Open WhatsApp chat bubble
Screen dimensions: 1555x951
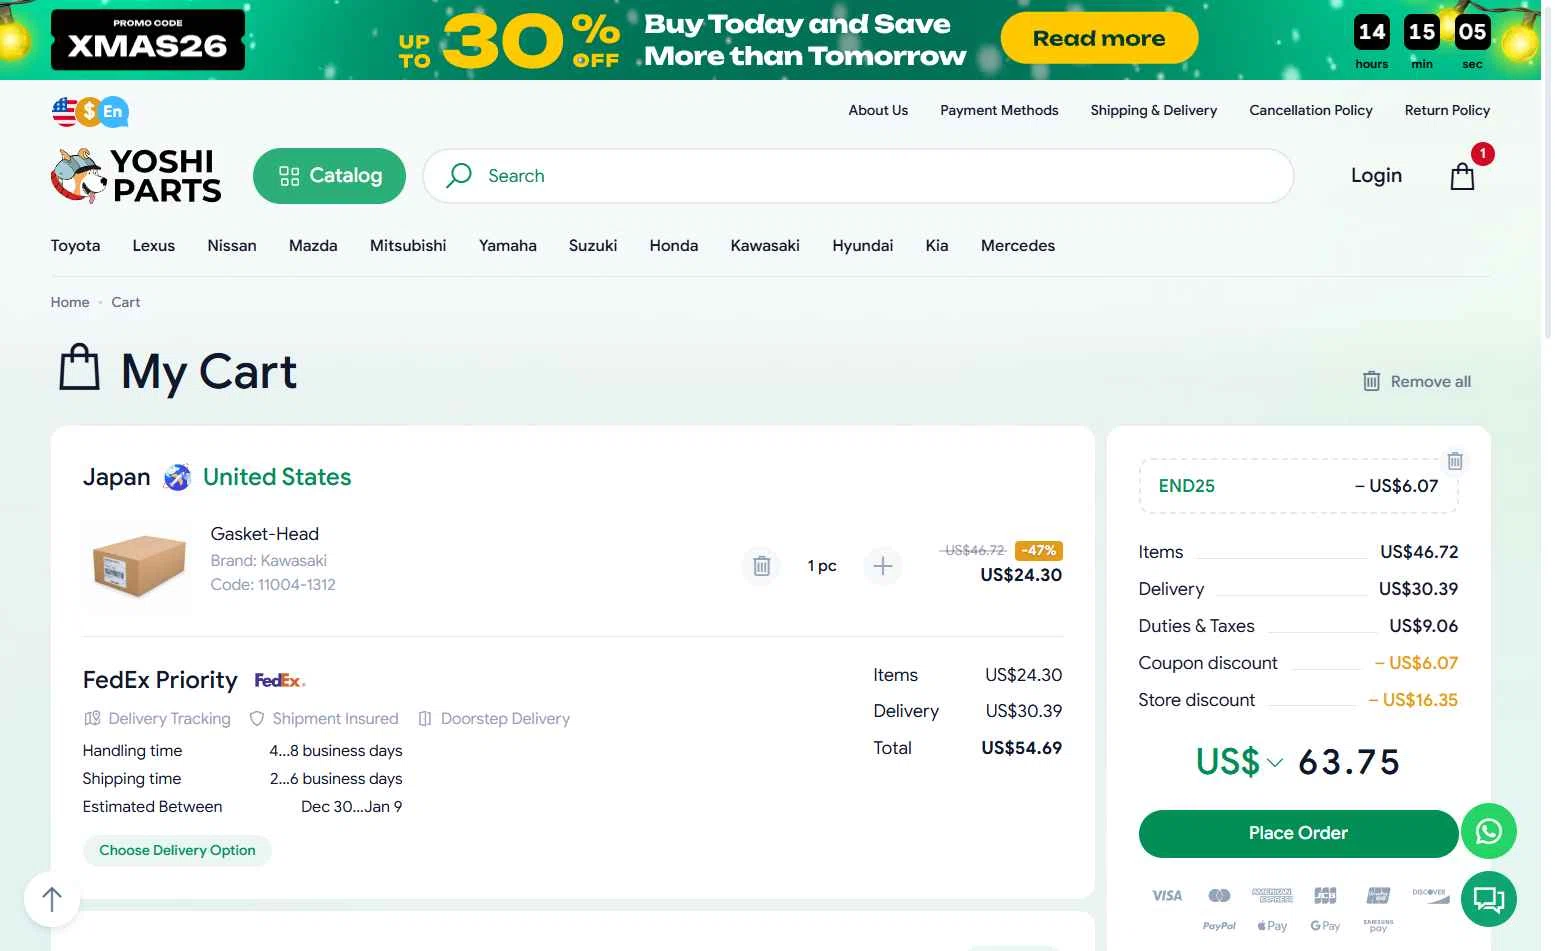(x=1489, y=831)
